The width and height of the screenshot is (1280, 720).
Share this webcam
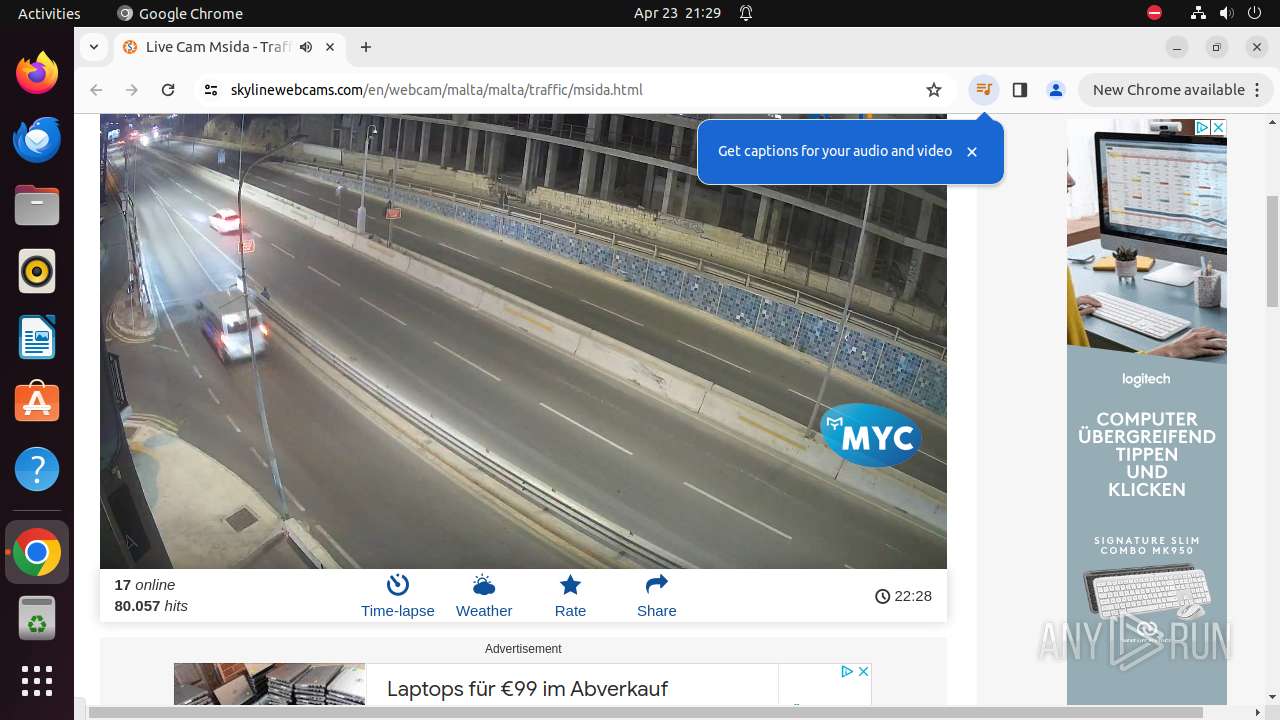point(656,596)
